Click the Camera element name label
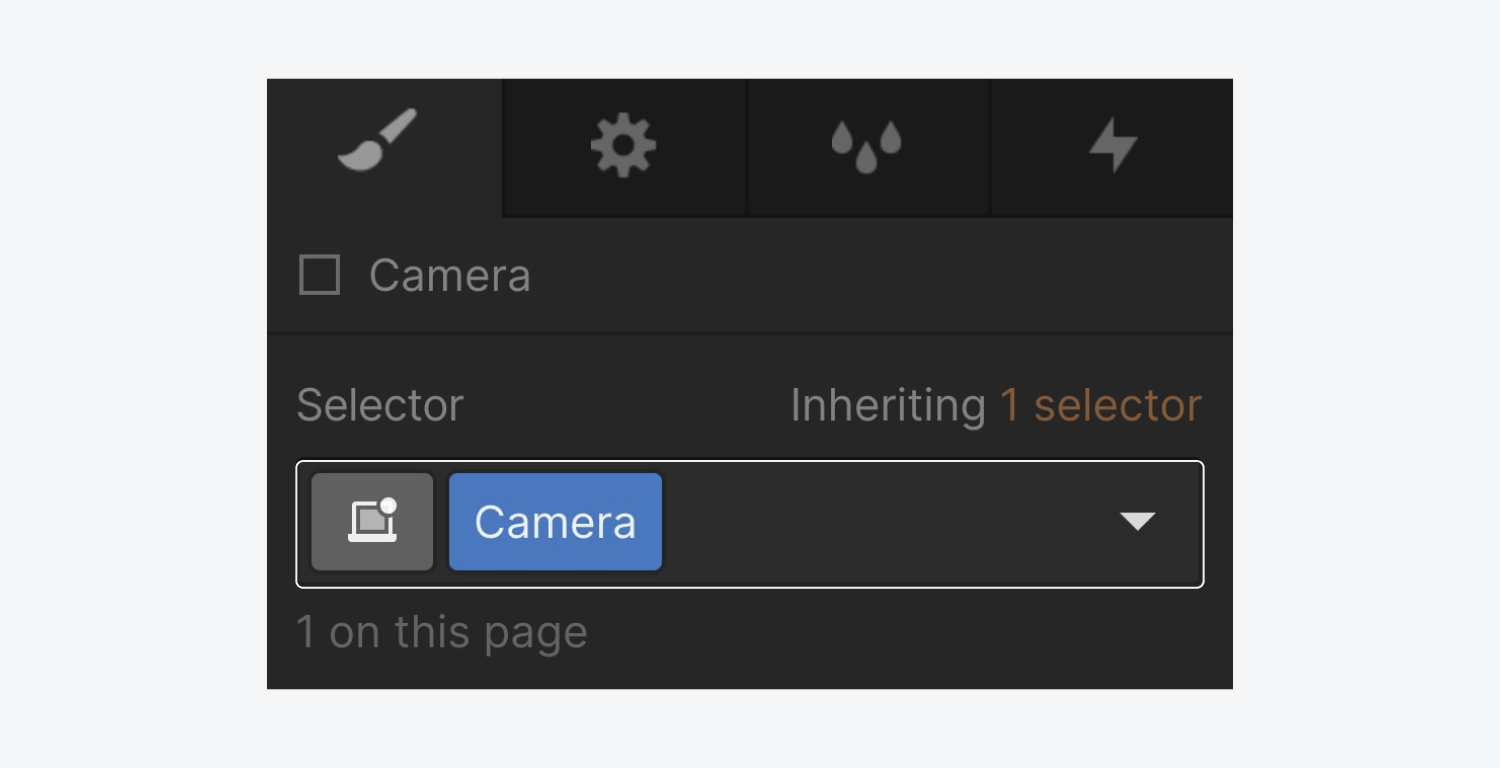 450,276
